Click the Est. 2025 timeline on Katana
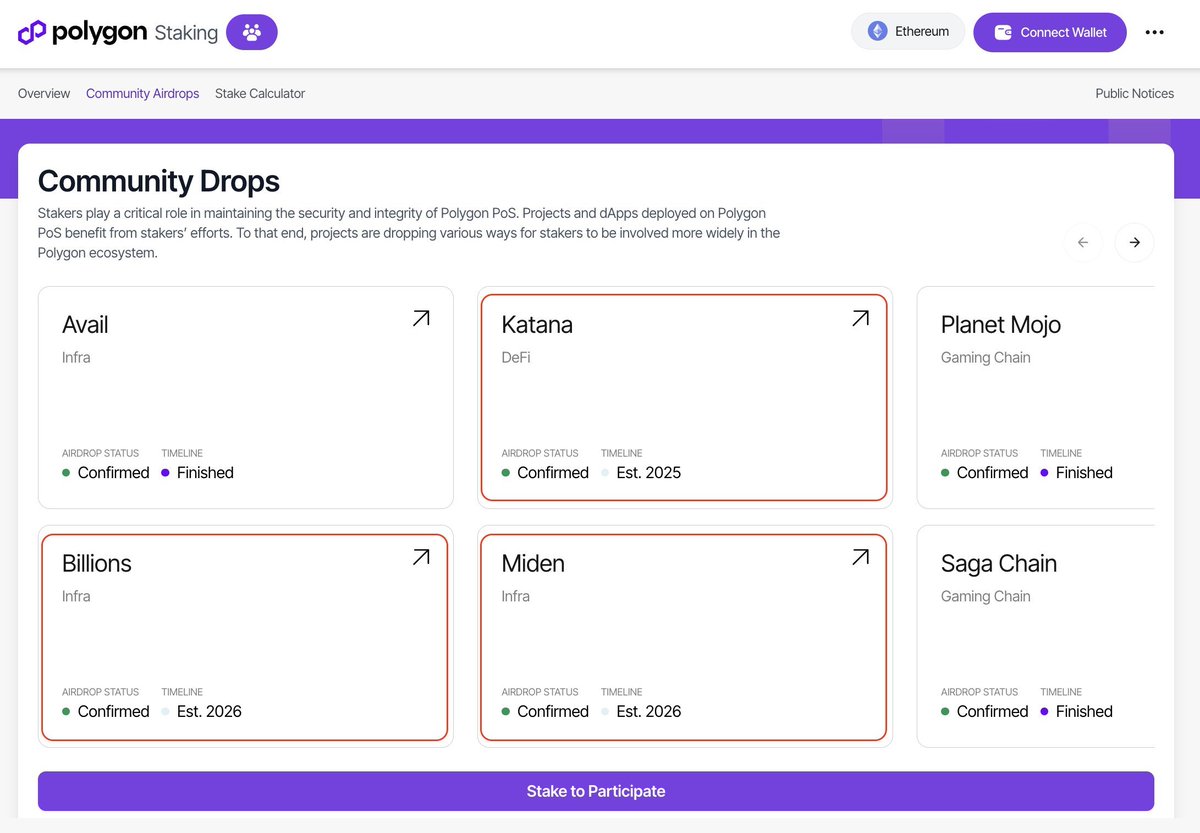This screenshot has height=833, width=1200. tap(649, 473)
